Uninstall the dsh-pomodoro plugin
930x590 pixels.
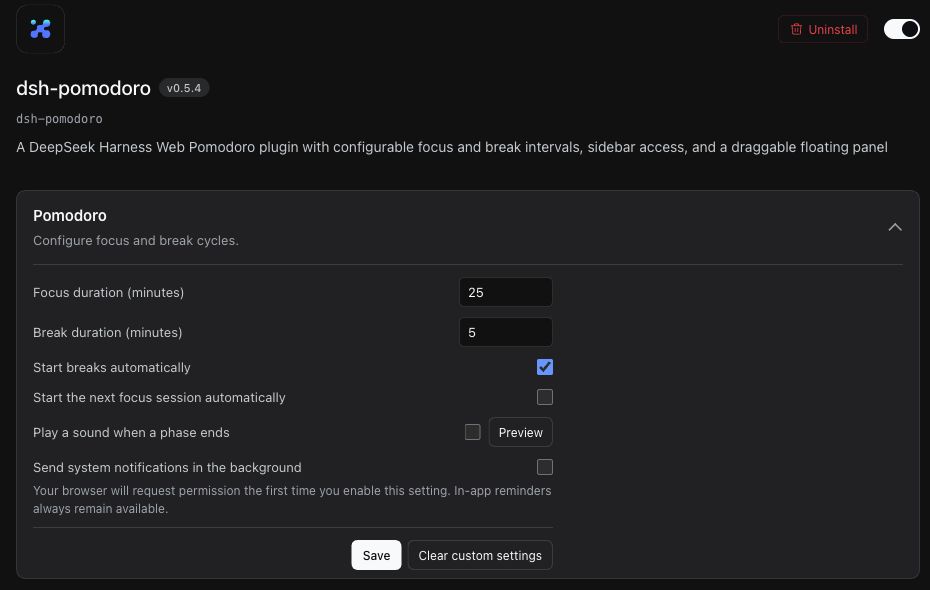[823, 29]
